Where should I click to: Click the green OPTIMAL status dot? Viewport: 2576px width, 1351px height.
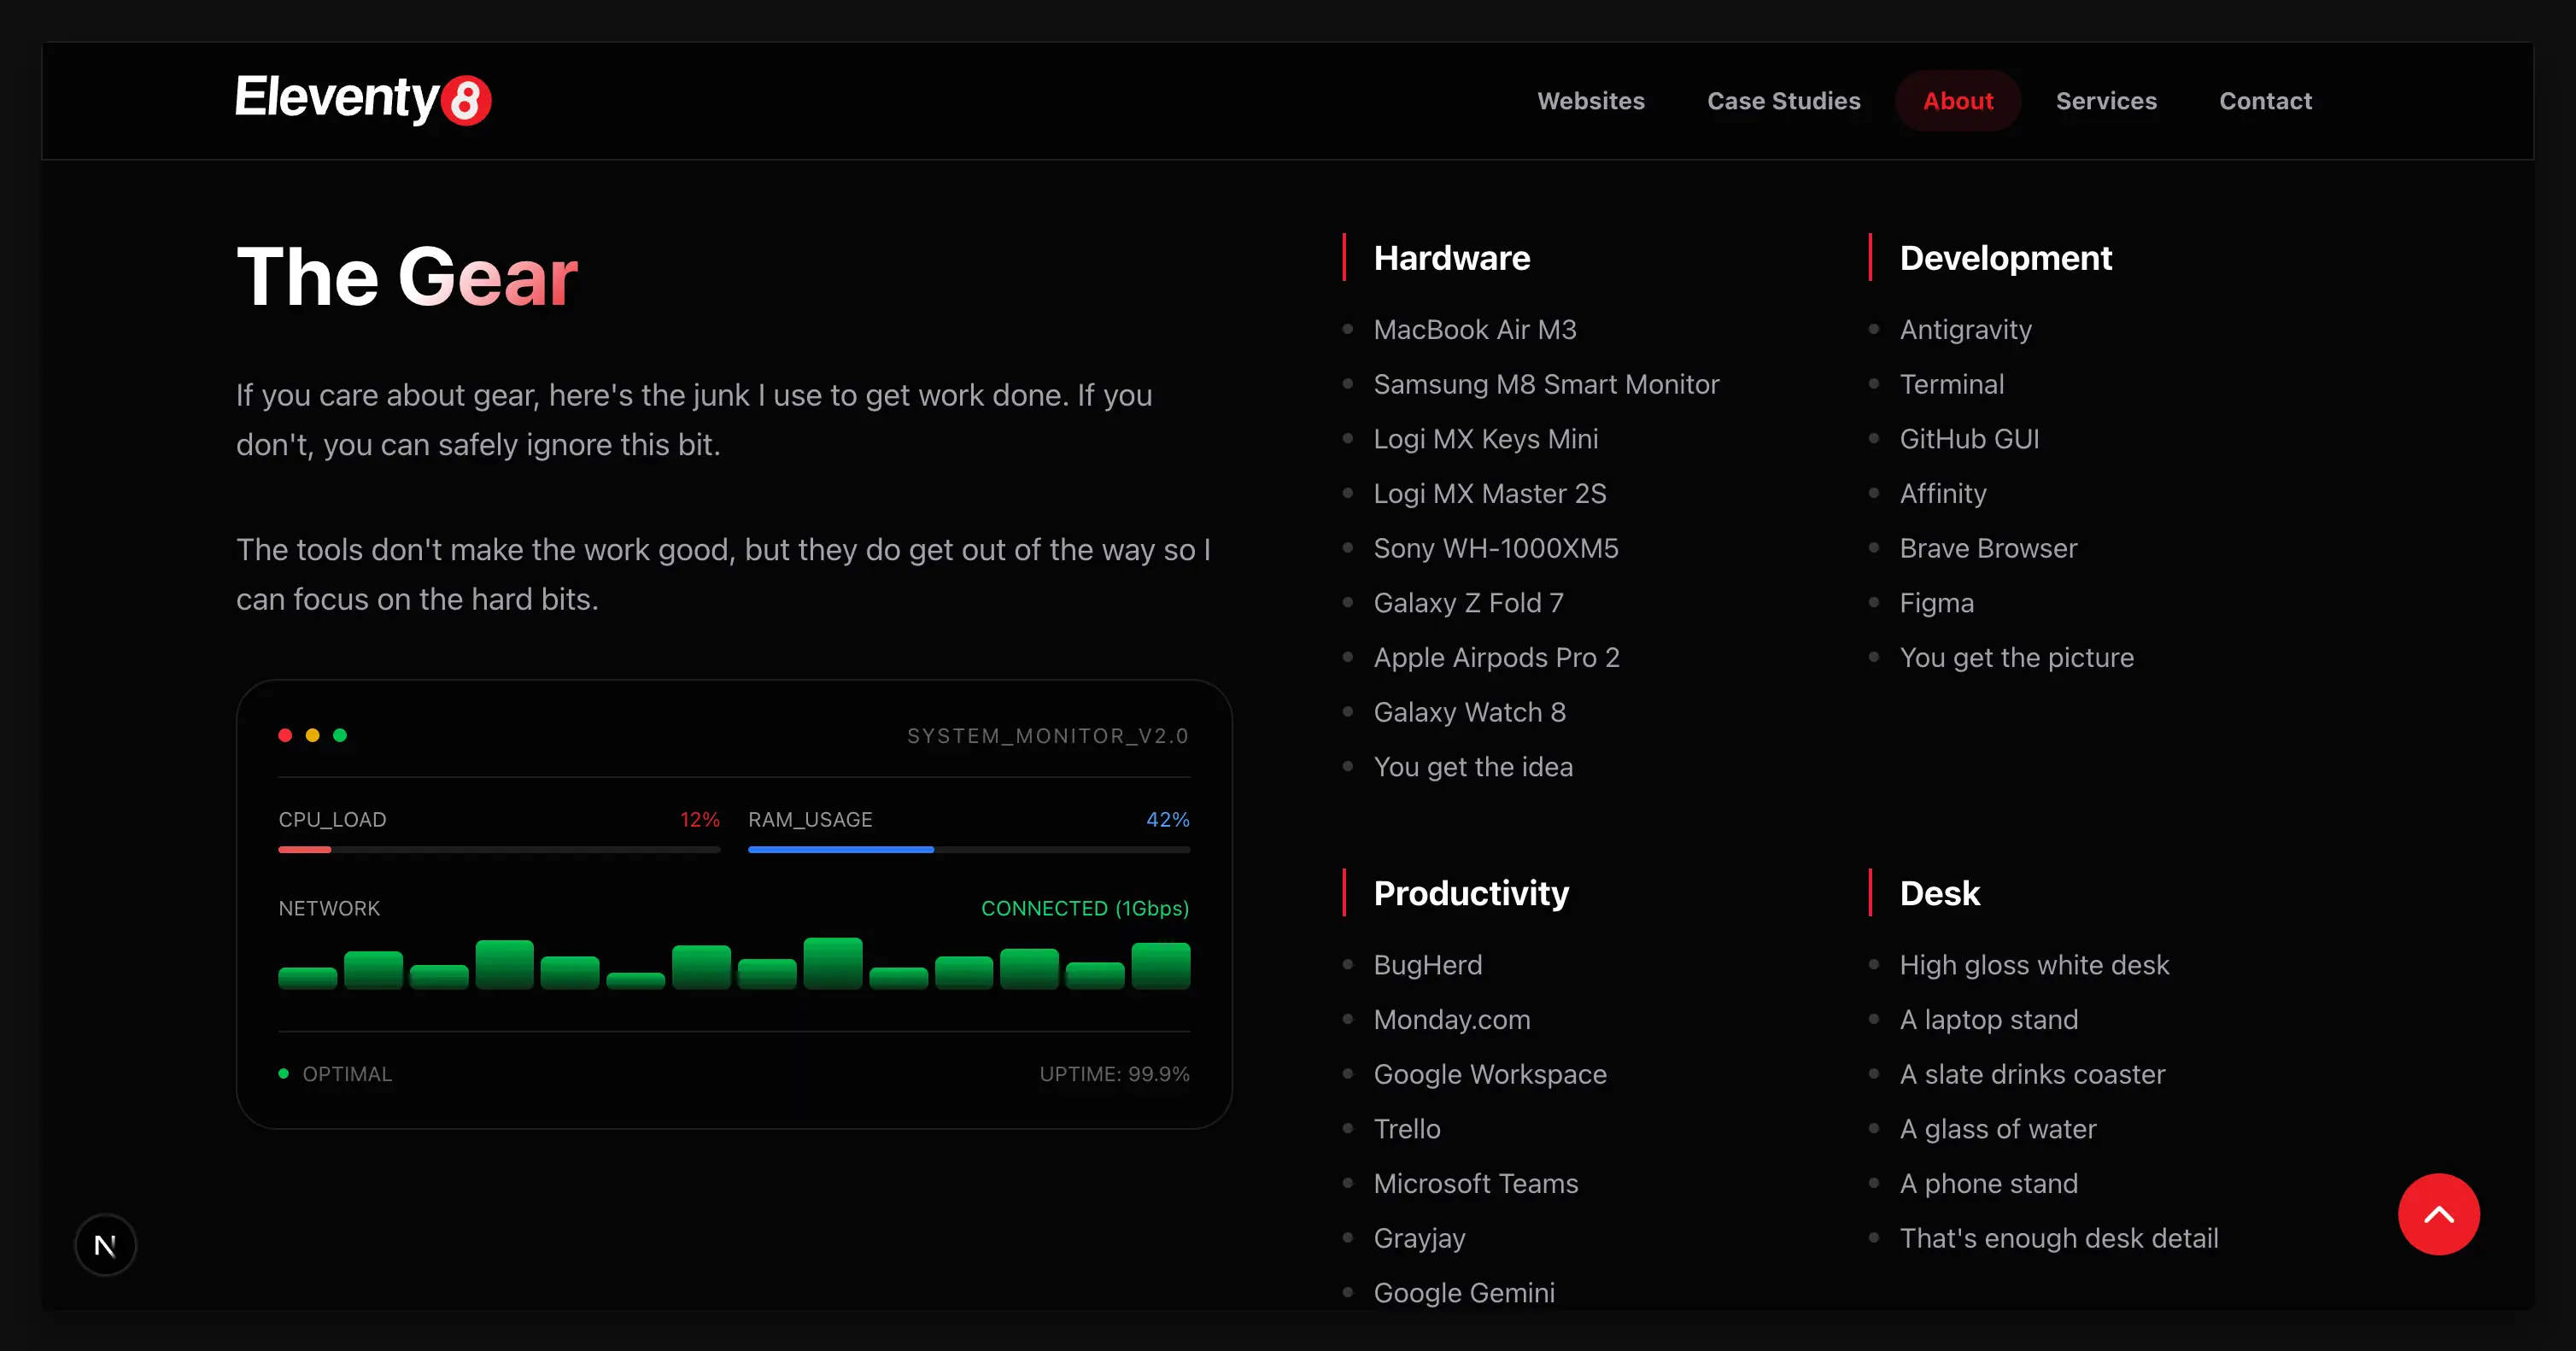[284, 1073]
